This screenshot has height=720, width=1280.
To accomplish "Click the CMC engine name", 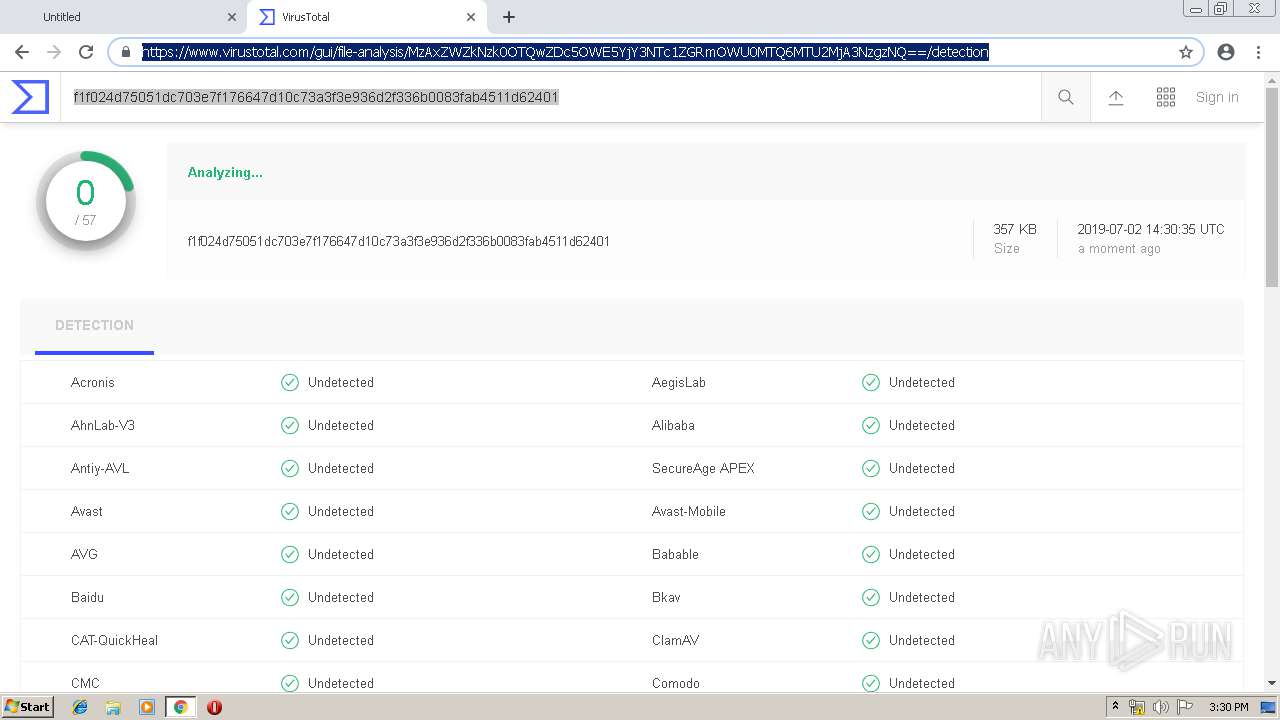I will (x=85, y=683).
